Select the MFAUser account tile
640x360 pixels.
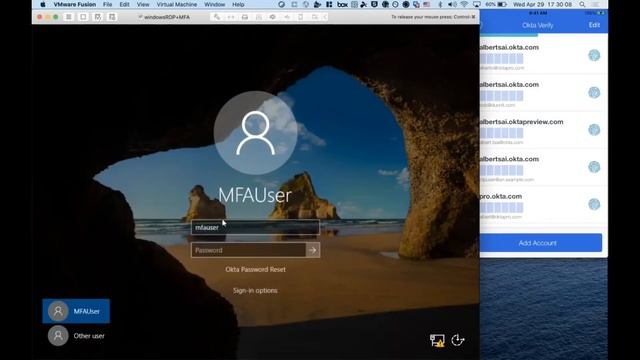tap(76, 311)
